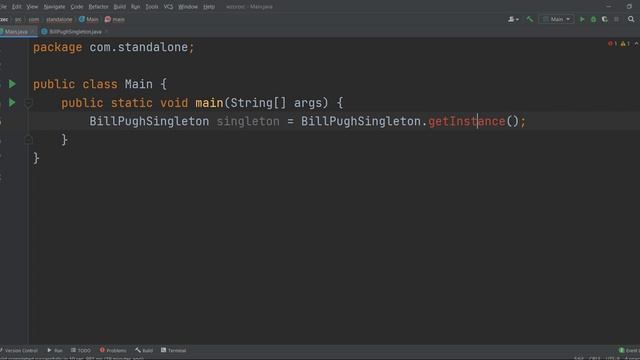The image size is (640, 360).
Task: Click the src breadcrumb
Action: [18, 19]
